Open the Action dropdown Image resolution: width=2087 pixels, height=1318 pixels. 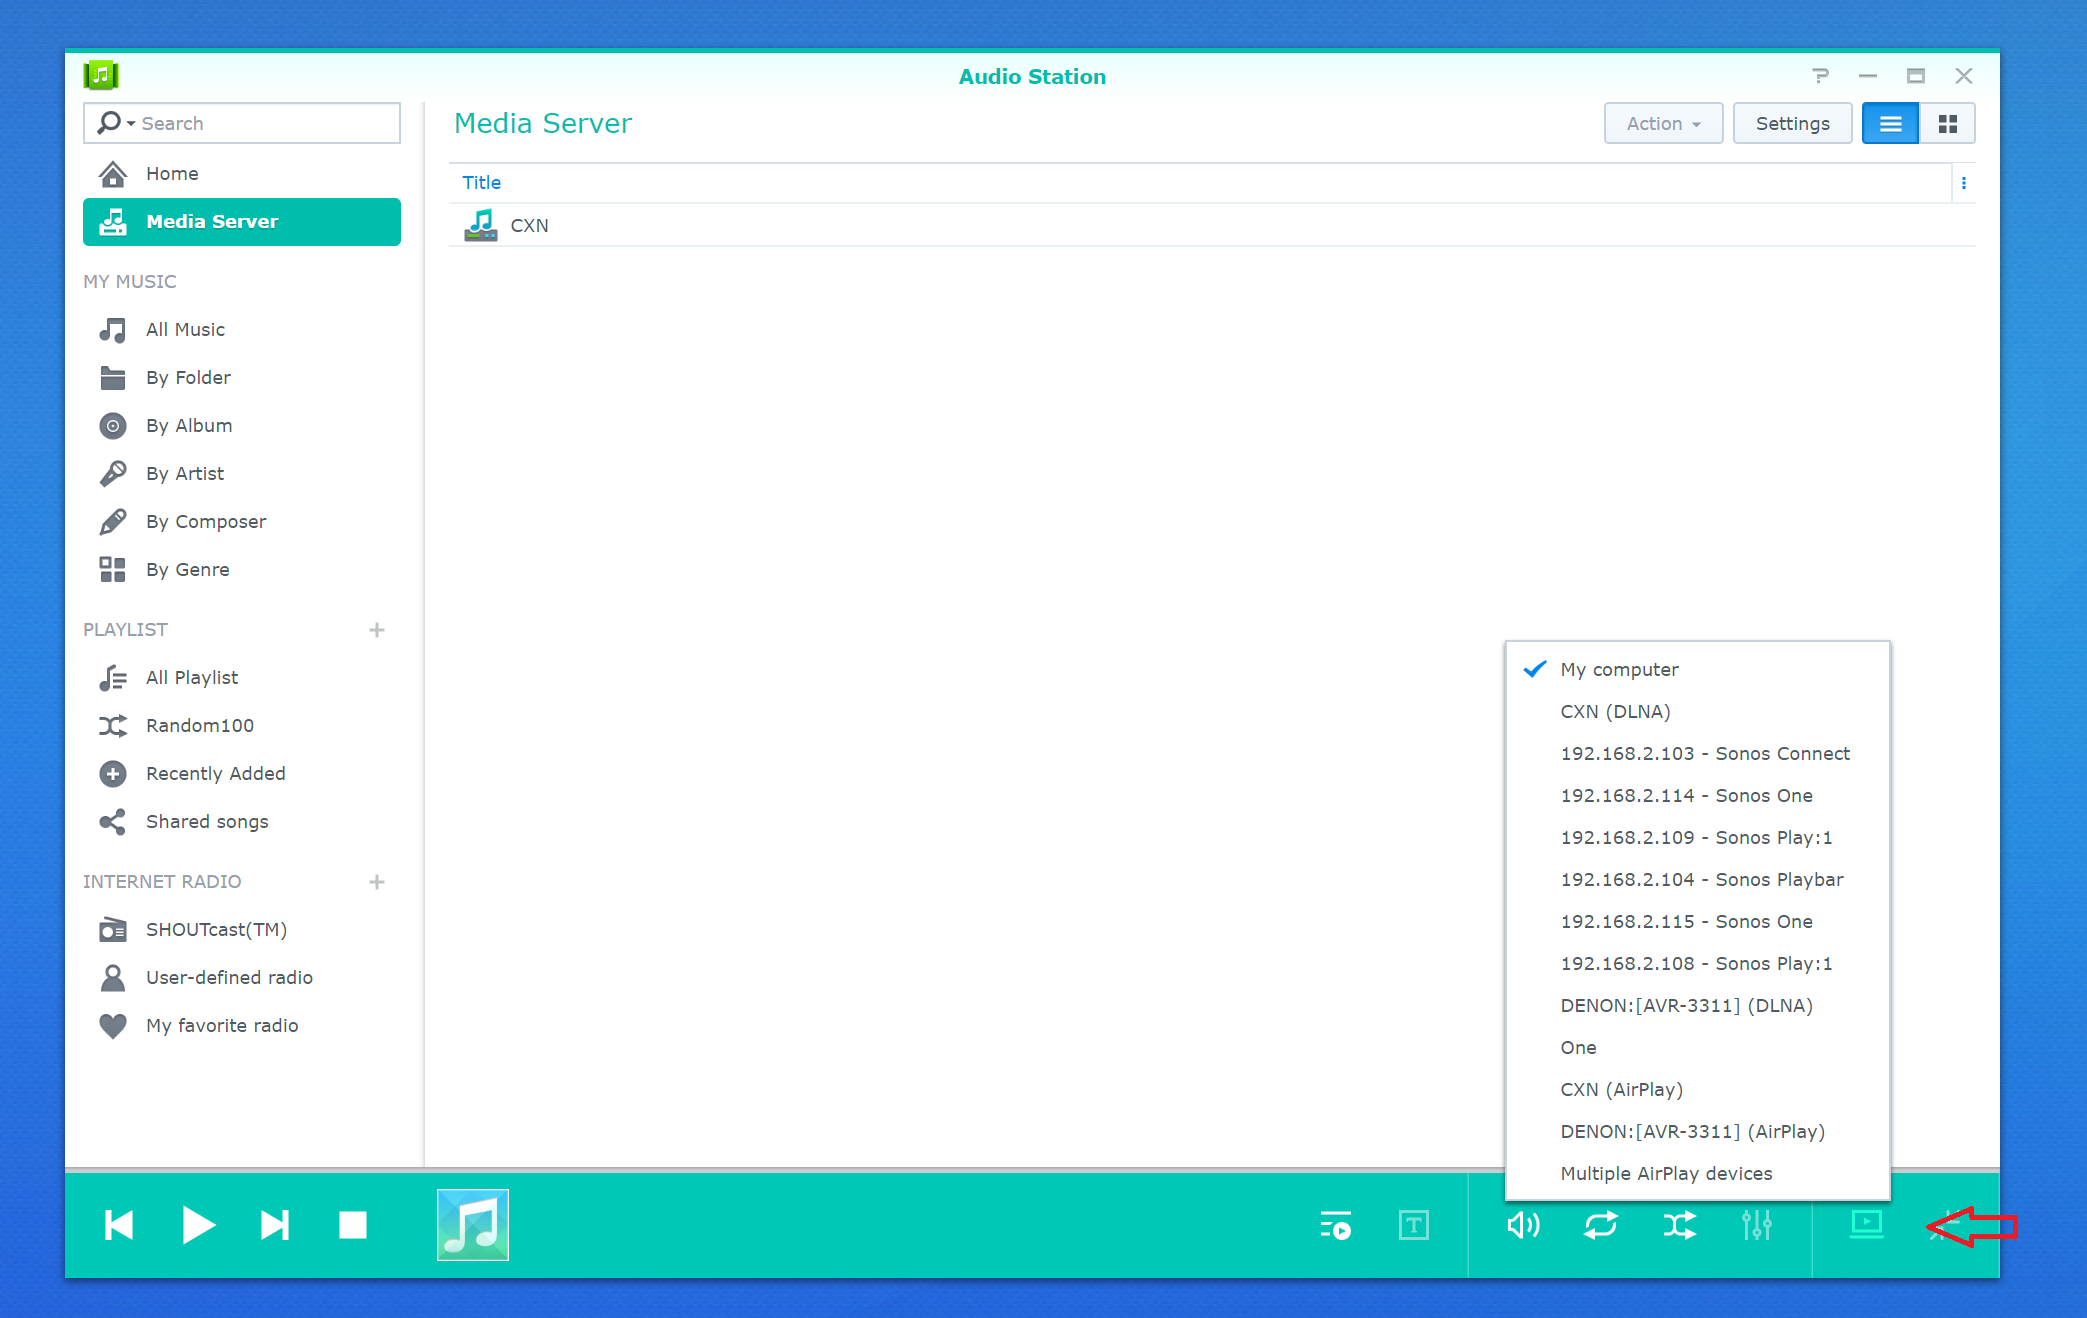pos(1663,124)
